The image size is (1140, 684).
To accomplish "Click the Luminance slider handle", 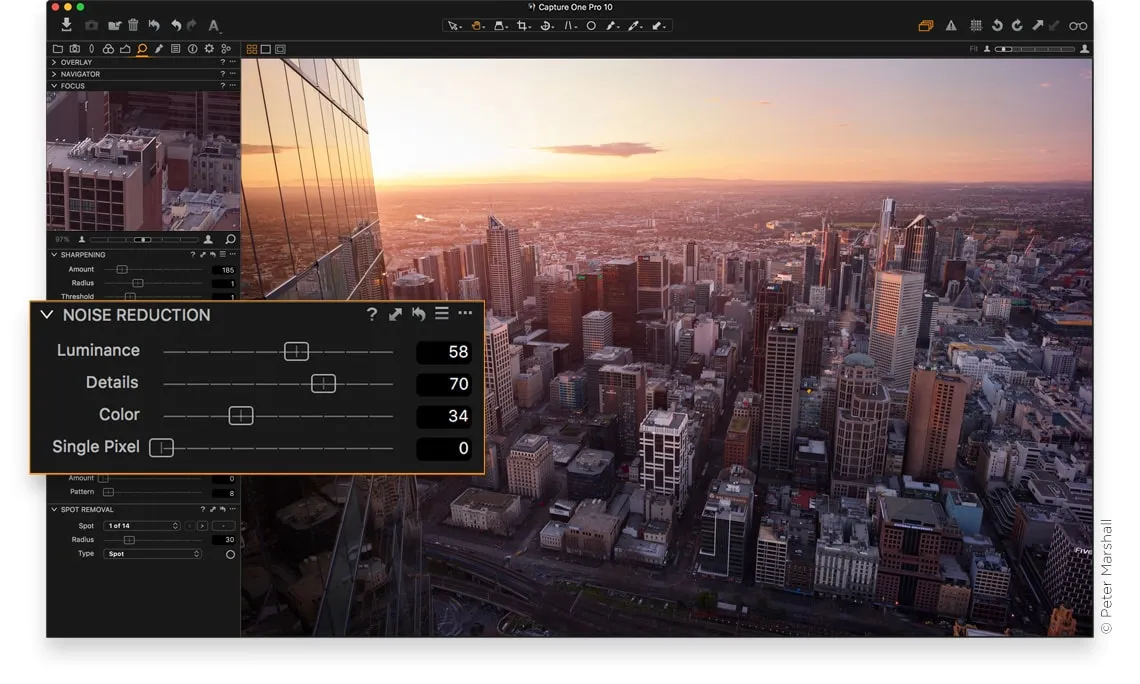I will [x=296, y=351].
